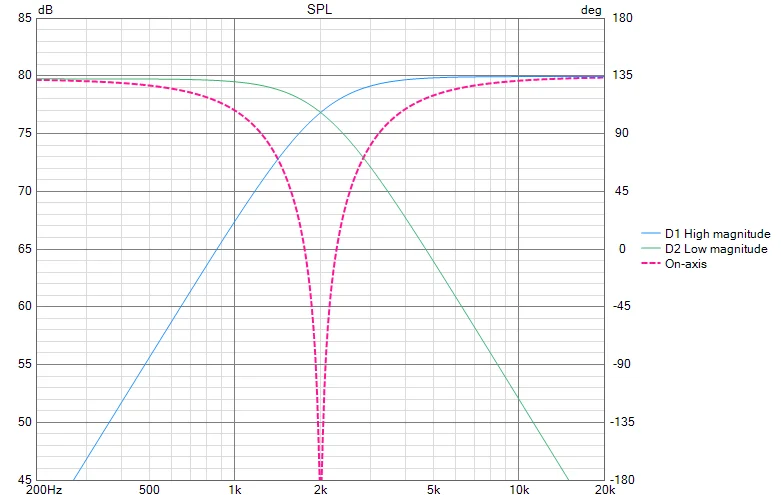The image size is (781, 495).
Task: Click the deg unit label at top right
Action: 593,9
